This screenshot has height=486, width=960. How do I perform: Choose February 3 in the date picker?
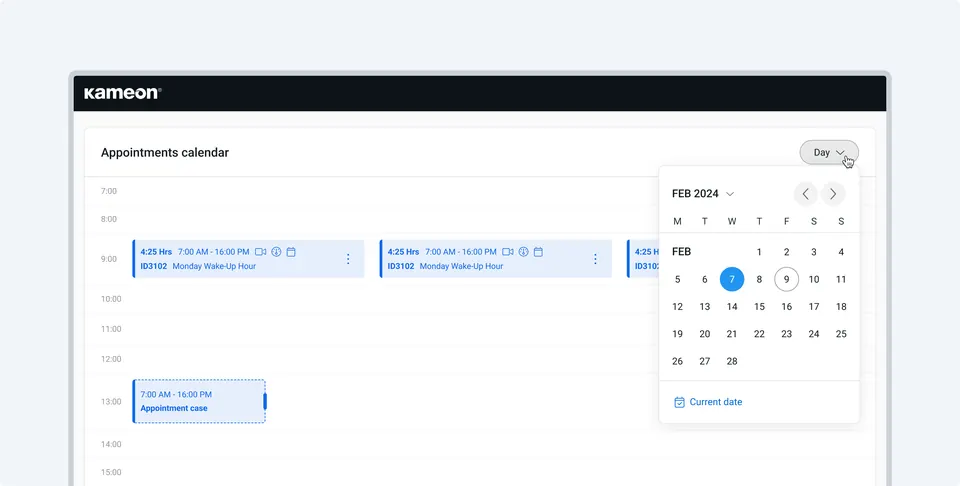tap(814, 252)
